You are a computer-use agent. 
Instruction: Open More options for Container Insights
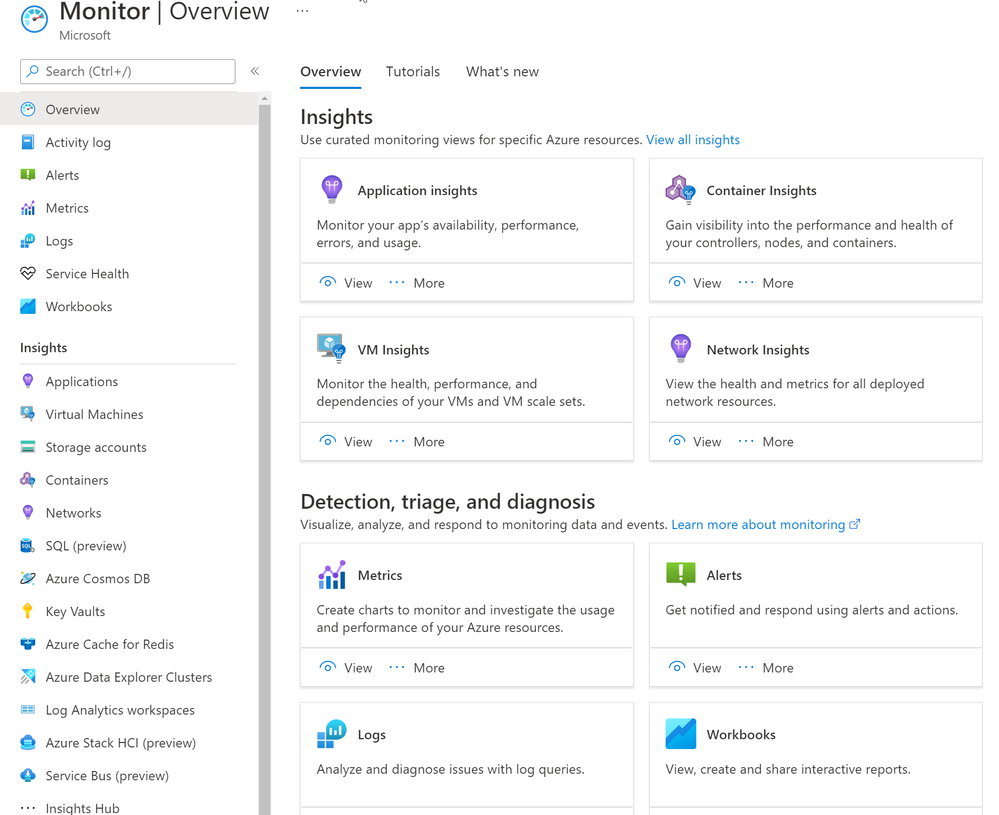click(766, 283)
